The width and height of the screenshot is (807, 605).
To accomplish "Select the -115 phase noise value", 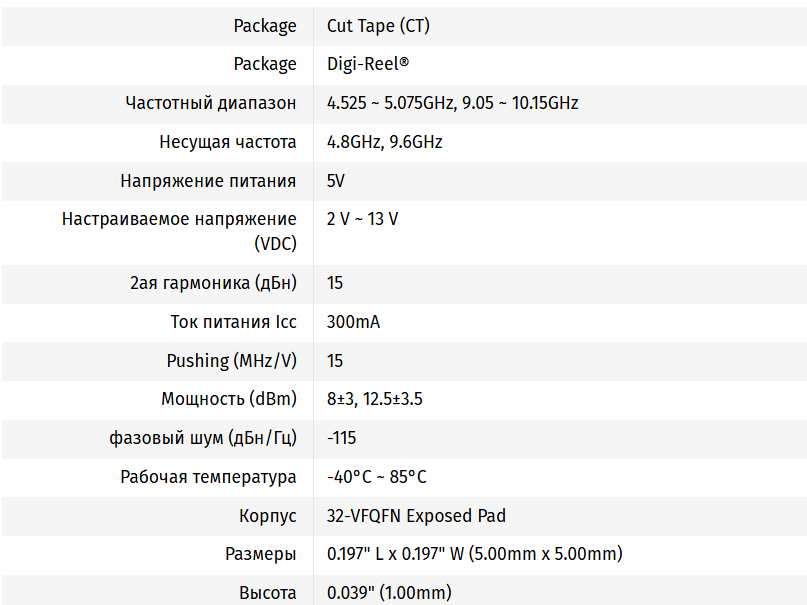I will pyautogui.click(x=341, y=438).
